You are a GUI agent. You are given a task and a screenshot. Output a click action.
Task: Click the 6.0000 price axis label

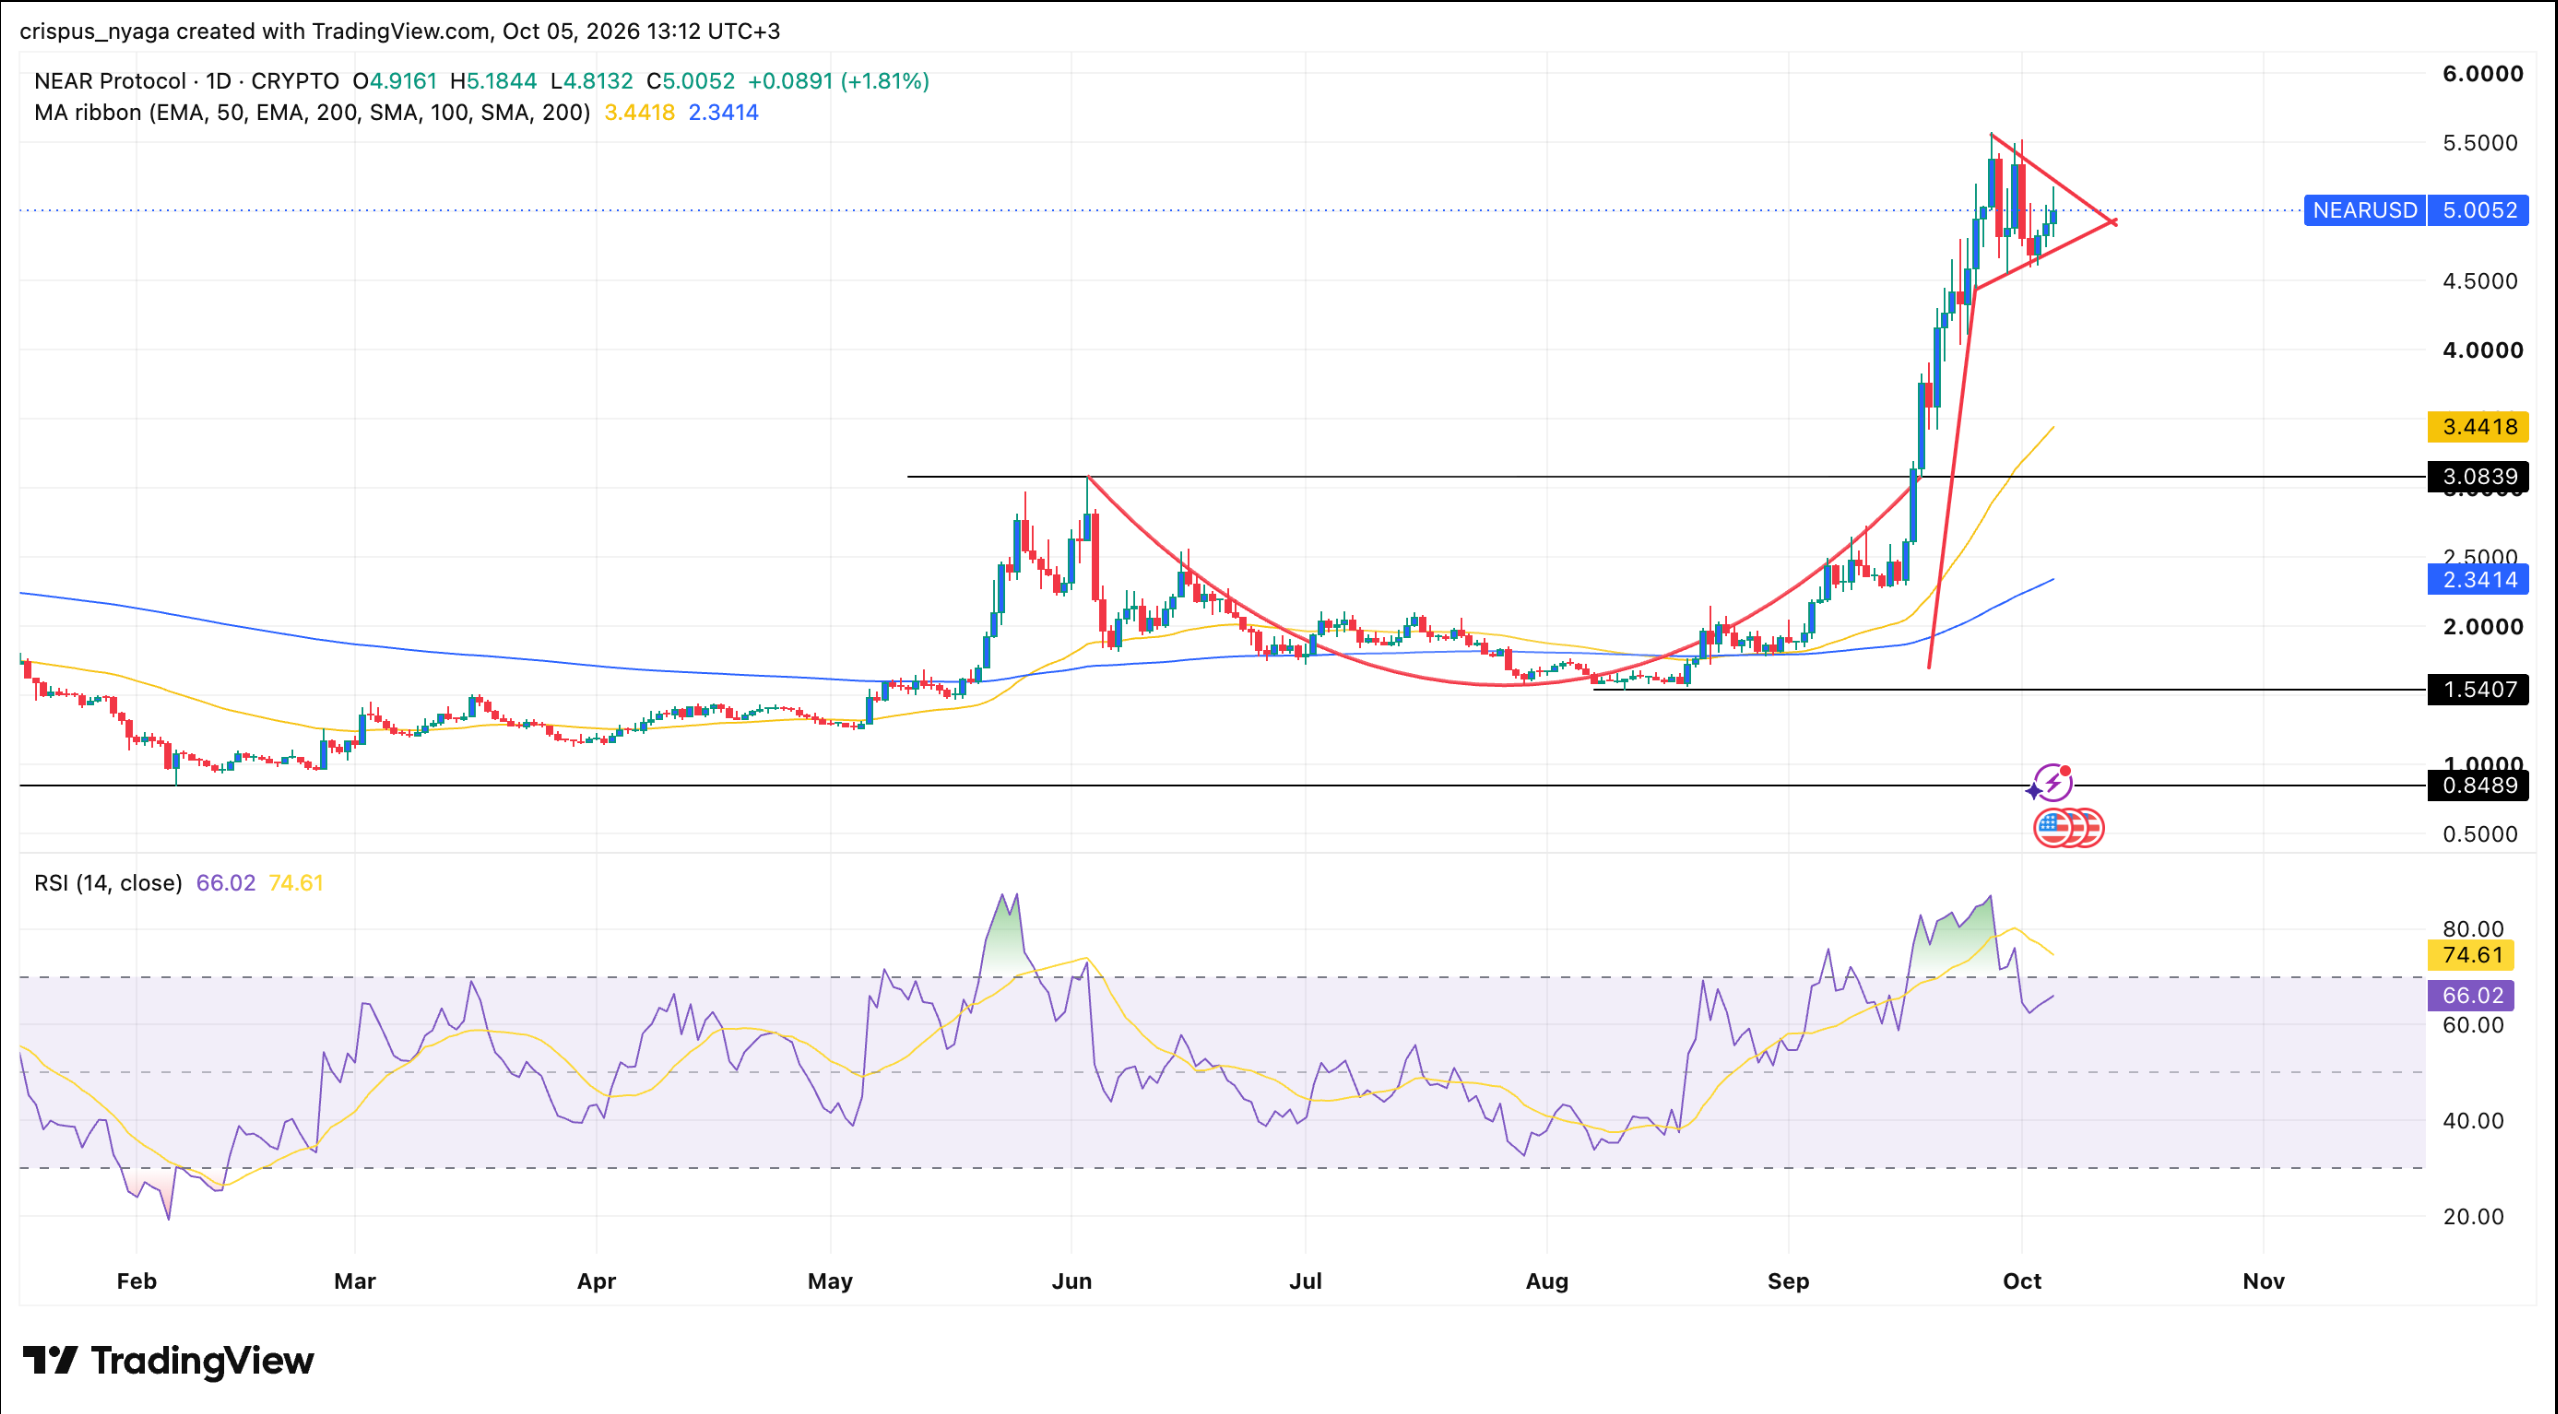click(x=2482, y=73)
